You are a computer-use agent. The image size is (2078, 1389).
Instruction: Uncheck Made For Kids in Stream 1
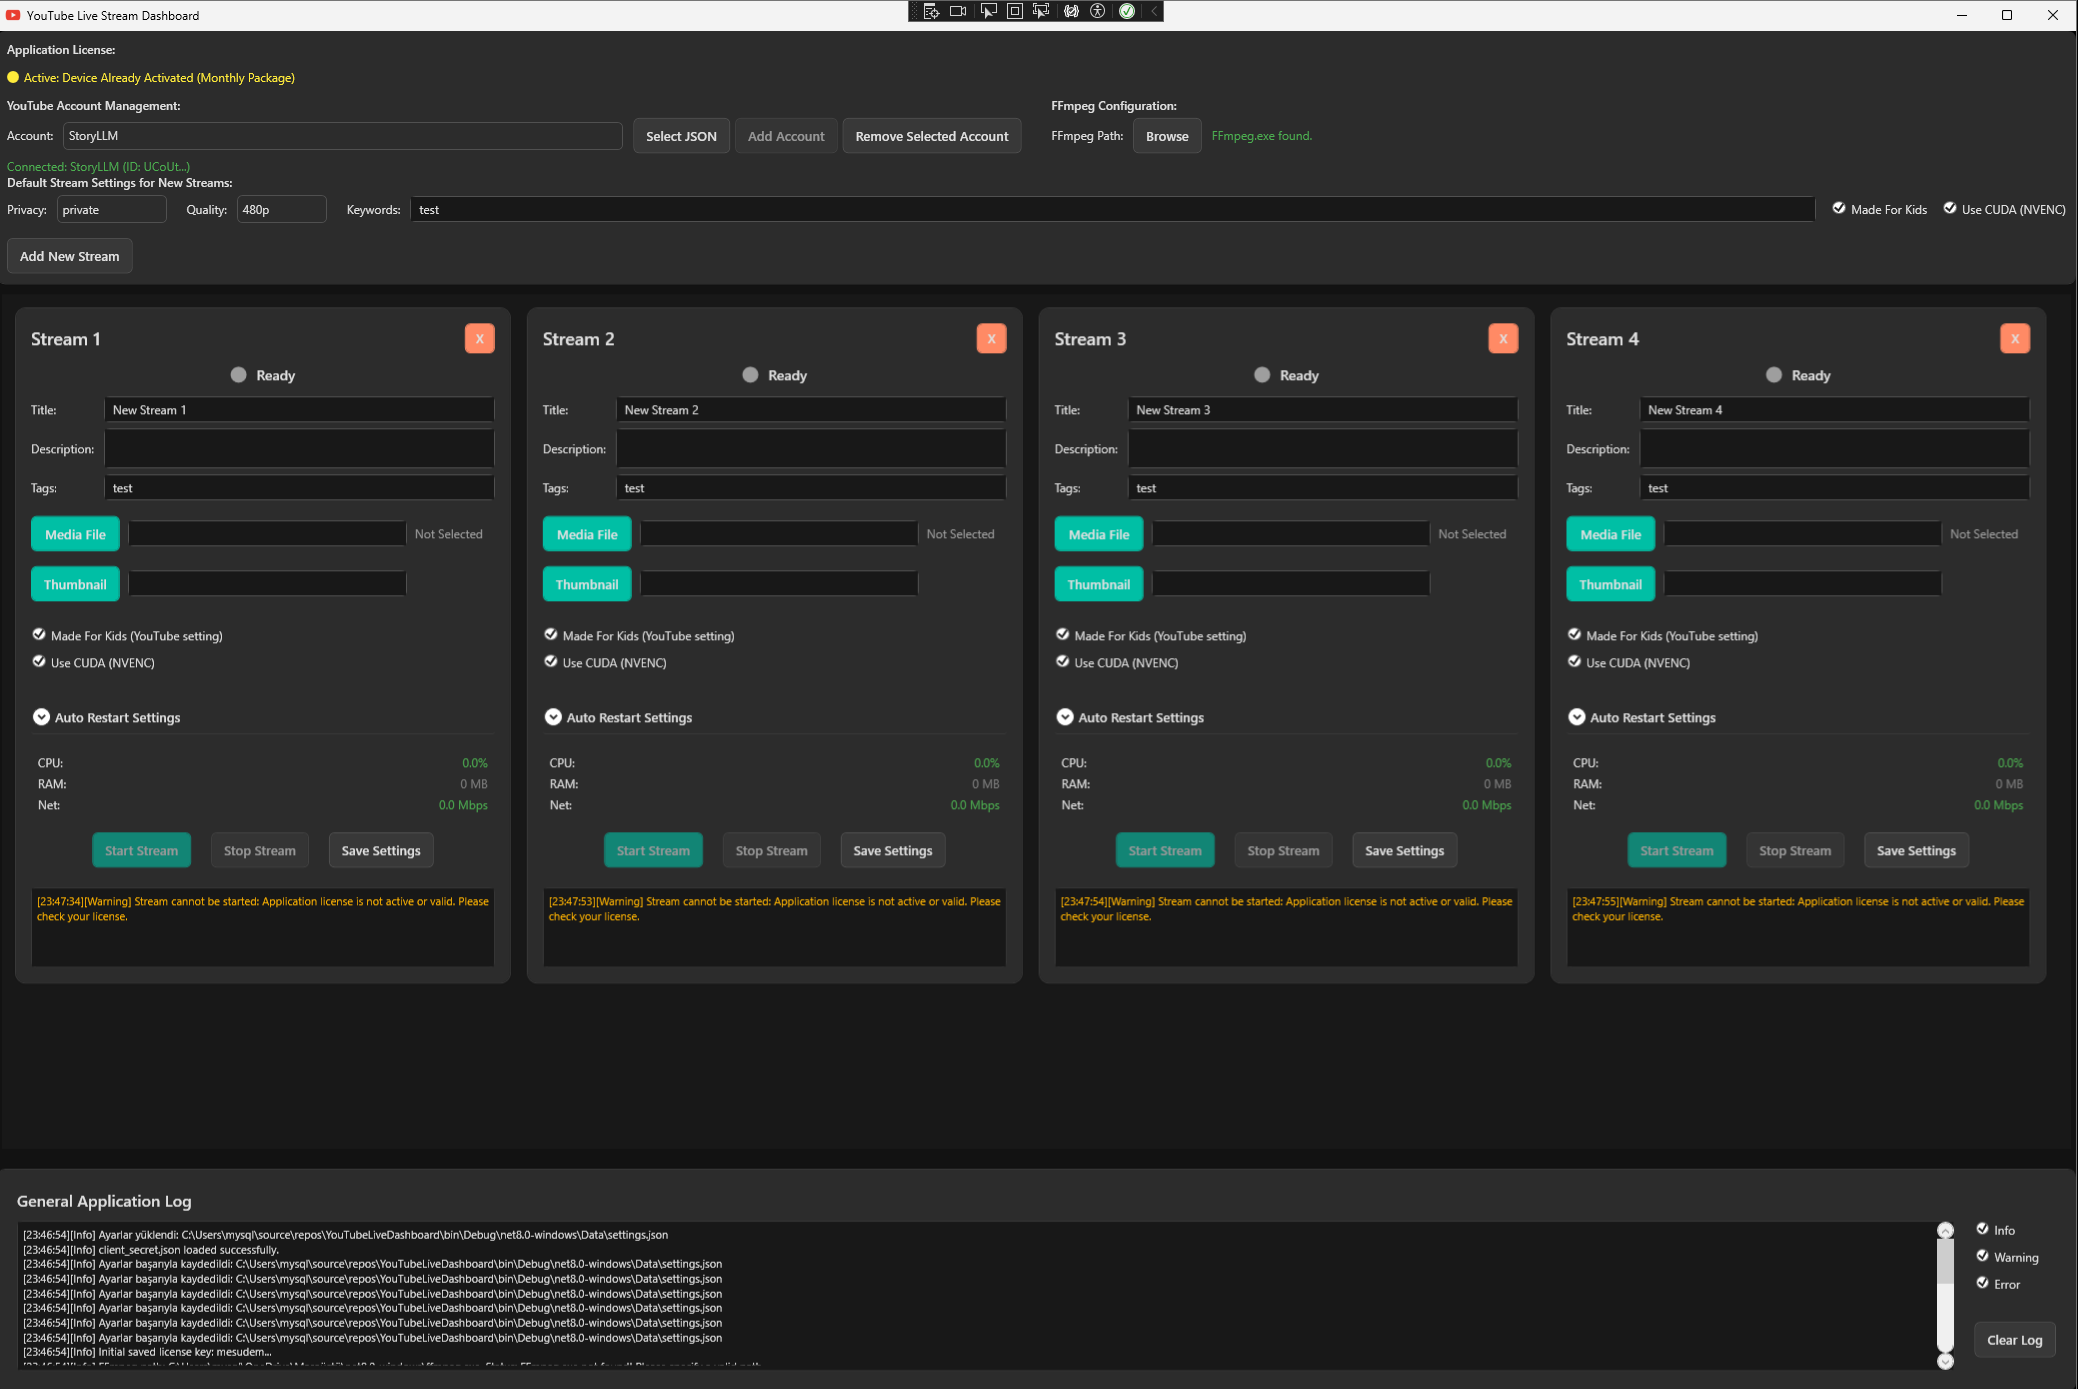pyautogui.click(x=39, y=634)
